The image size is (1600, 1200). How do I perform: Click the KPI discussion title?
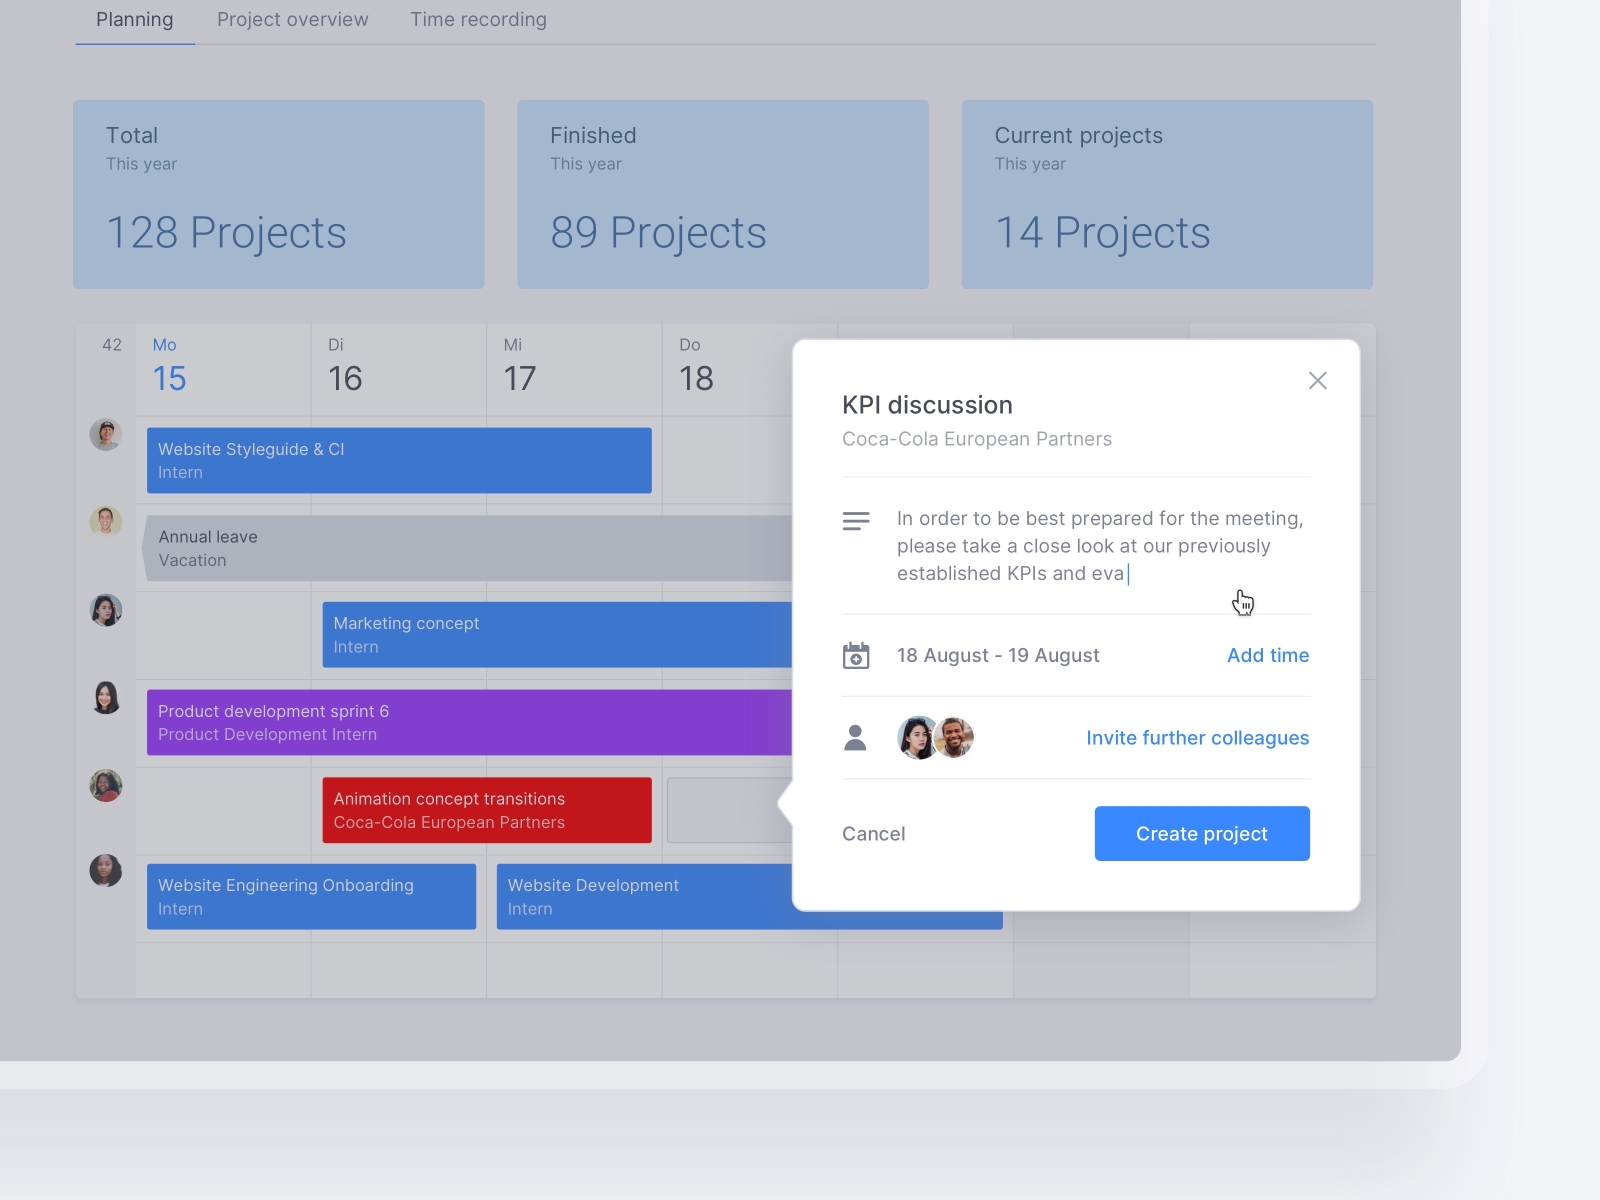[927, 405]
